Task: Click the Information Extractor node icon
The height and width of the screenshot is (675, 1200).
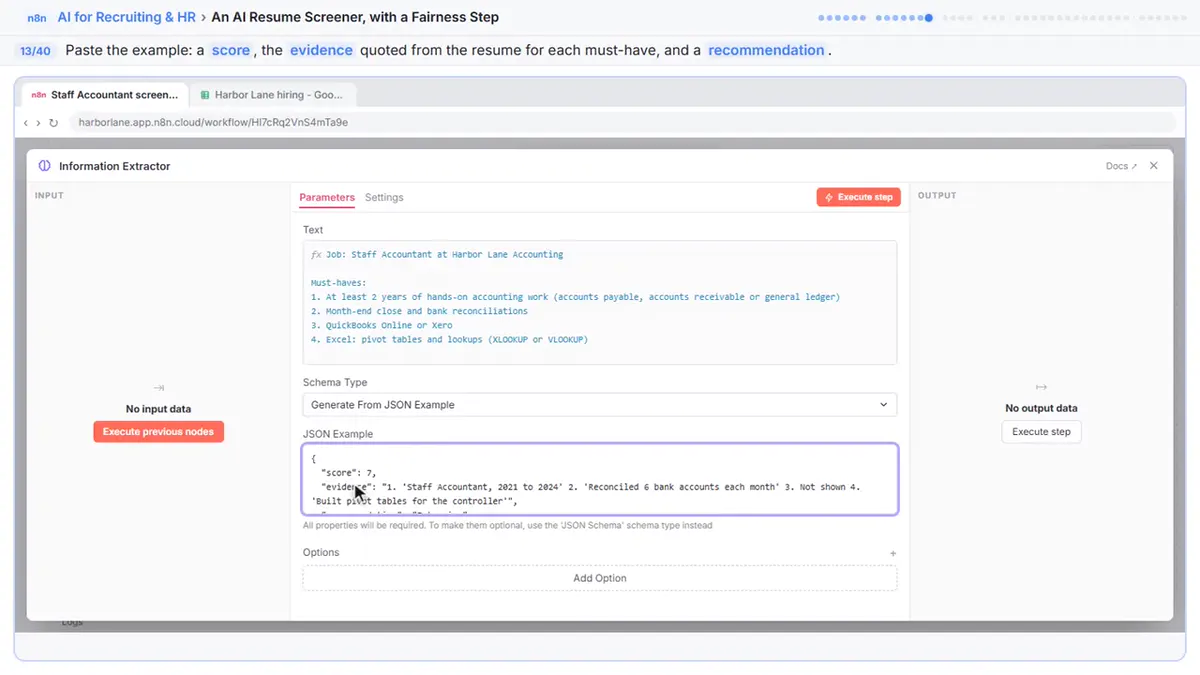Action: (x=45, y=166)
